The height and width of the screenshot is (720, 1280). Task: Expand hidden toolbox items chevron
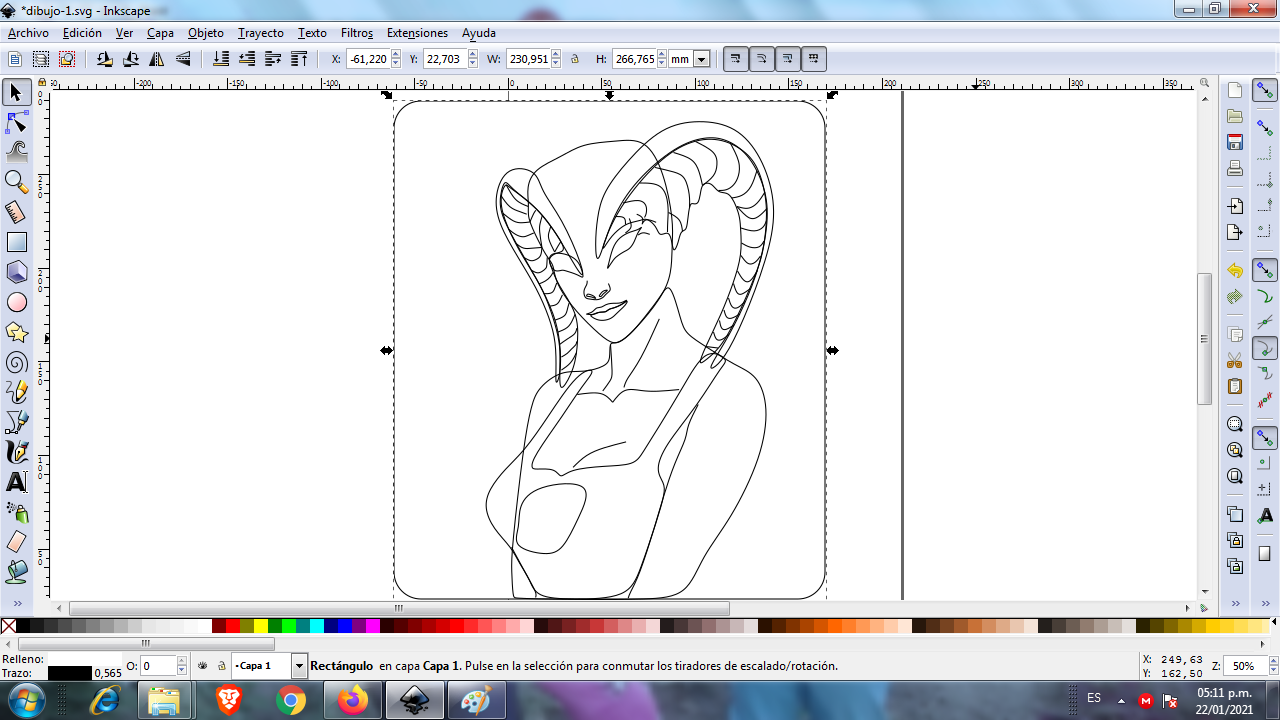[16, 604]
